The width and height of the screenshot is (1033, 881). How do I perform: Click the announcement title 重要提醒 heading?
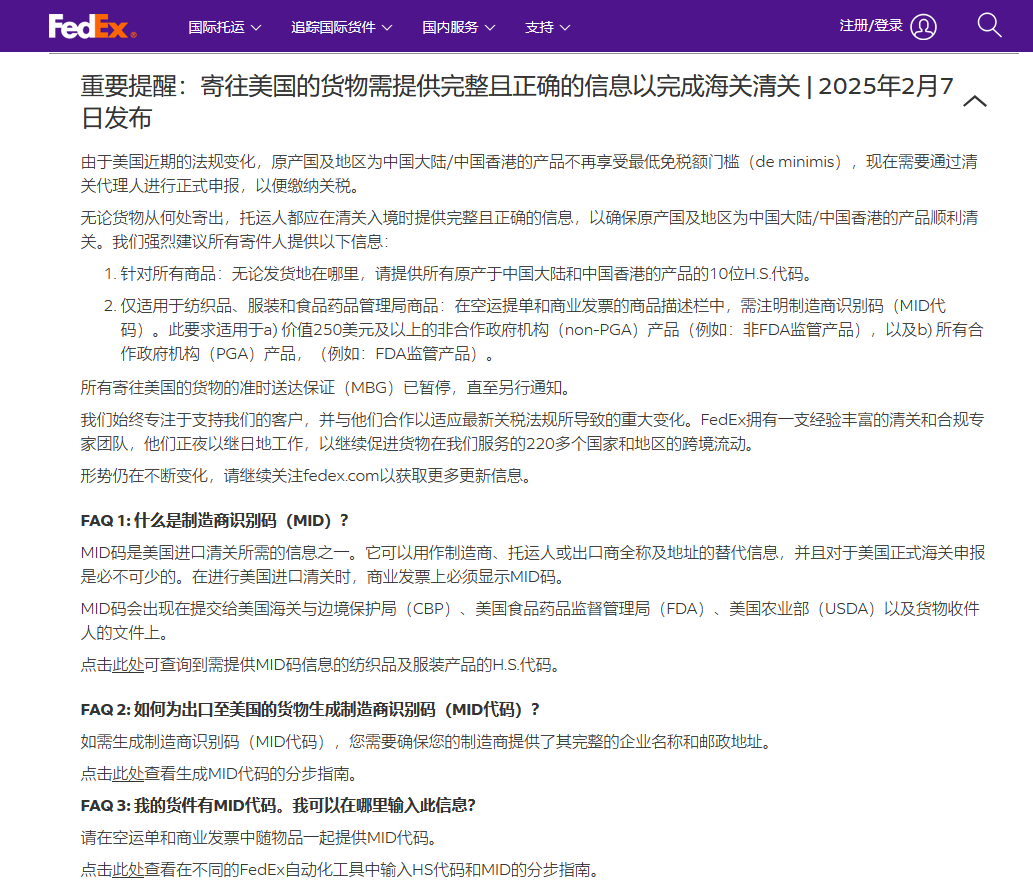516,102
